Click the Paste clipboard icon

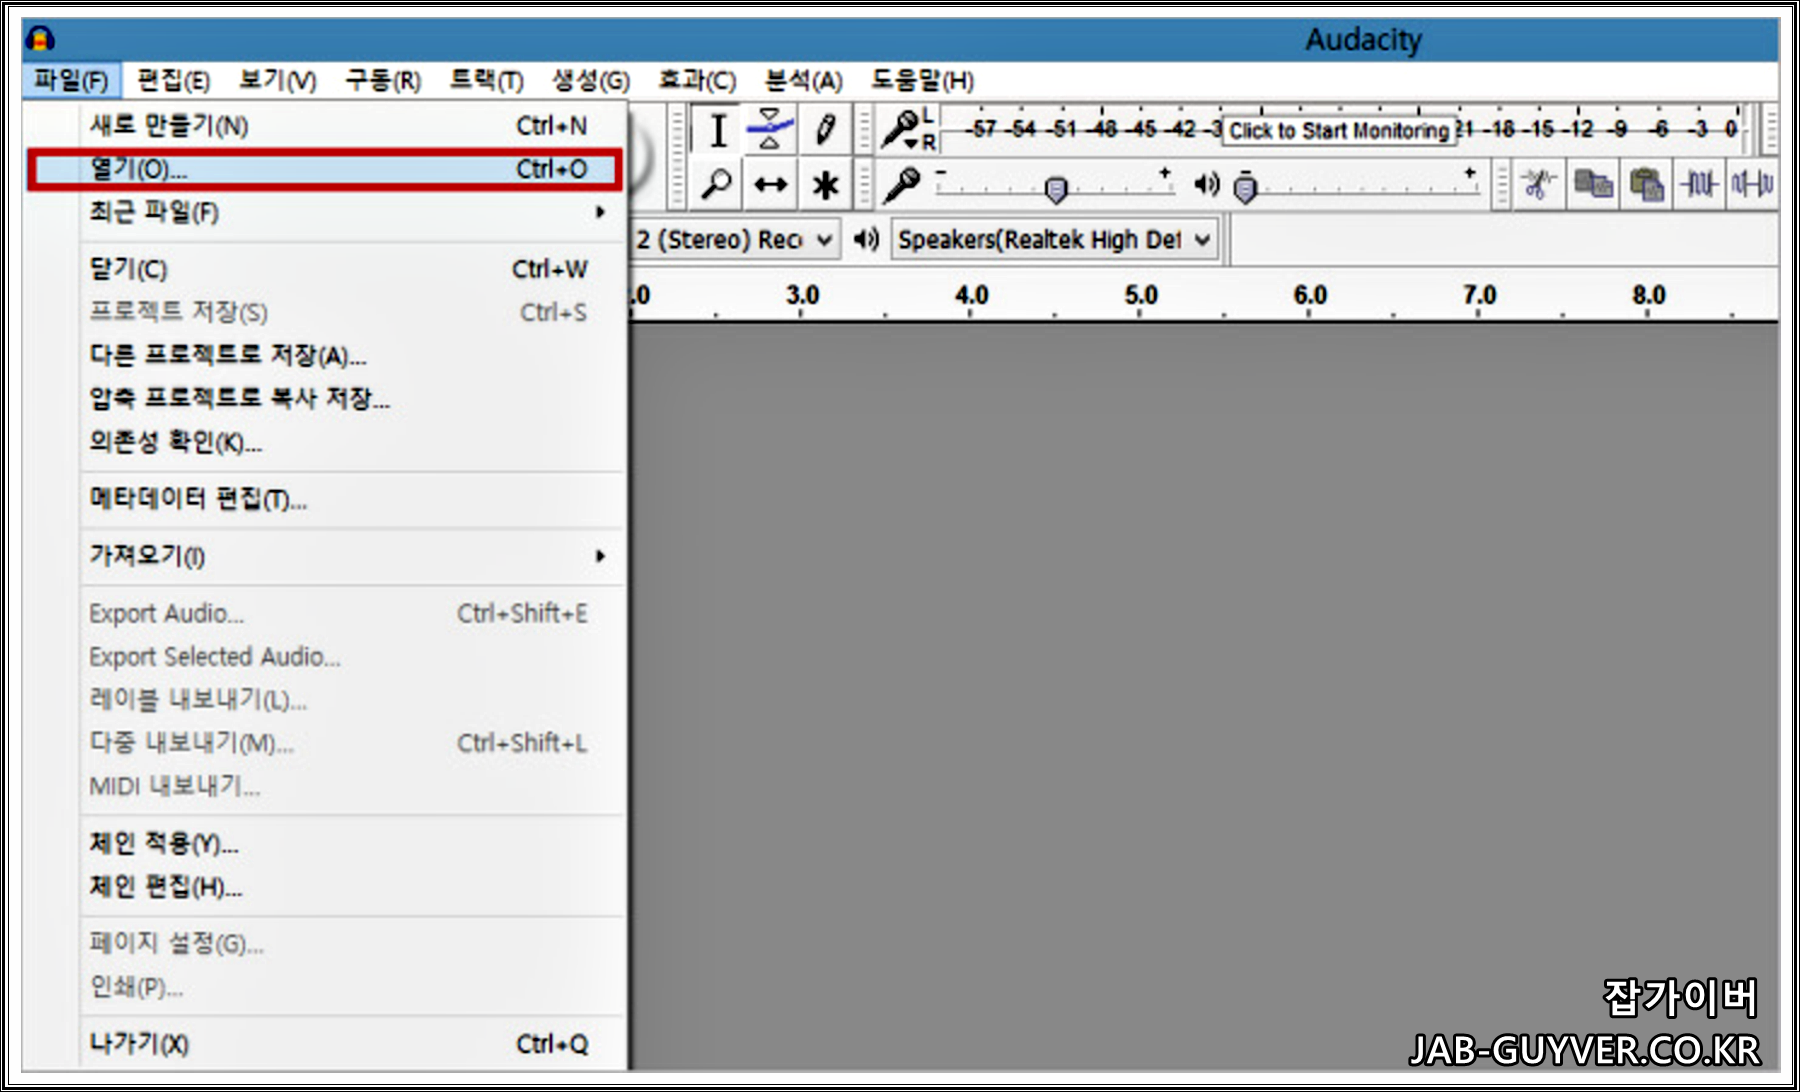click(x=1646, y=184)
